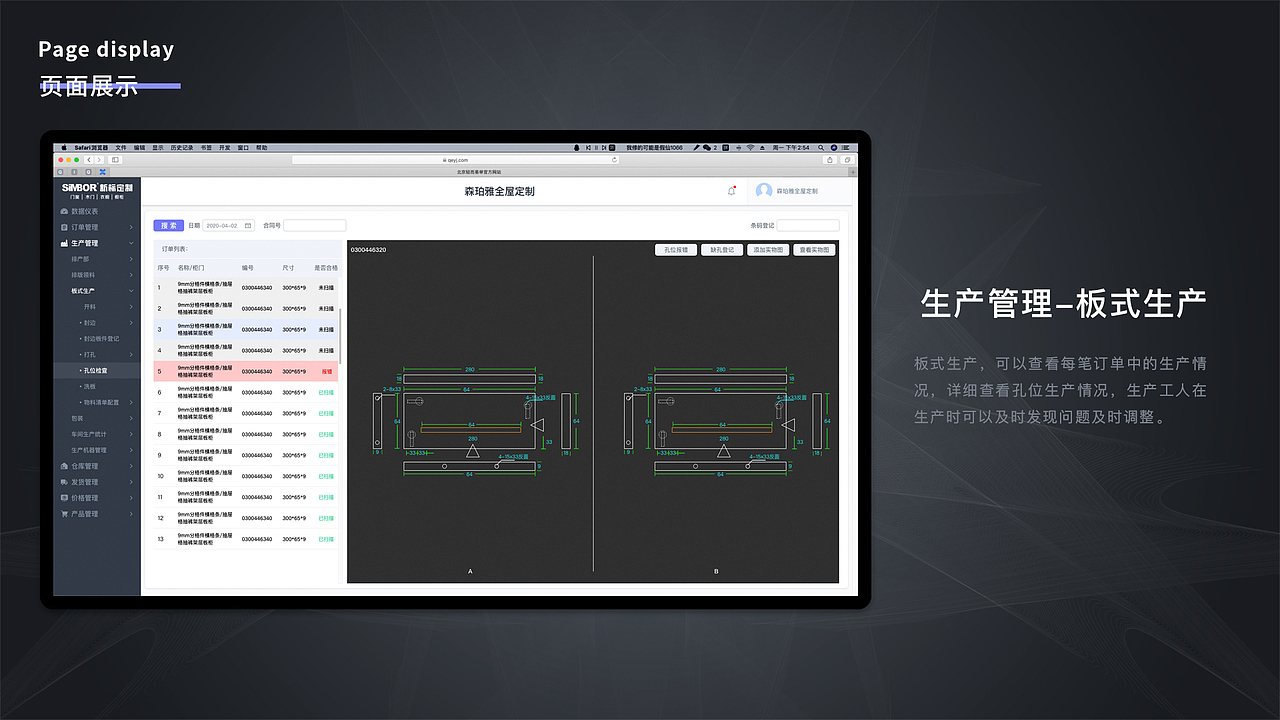The image size is (1280, 720).
Task: Switch to drawing view B
Action: click(715, 570)
